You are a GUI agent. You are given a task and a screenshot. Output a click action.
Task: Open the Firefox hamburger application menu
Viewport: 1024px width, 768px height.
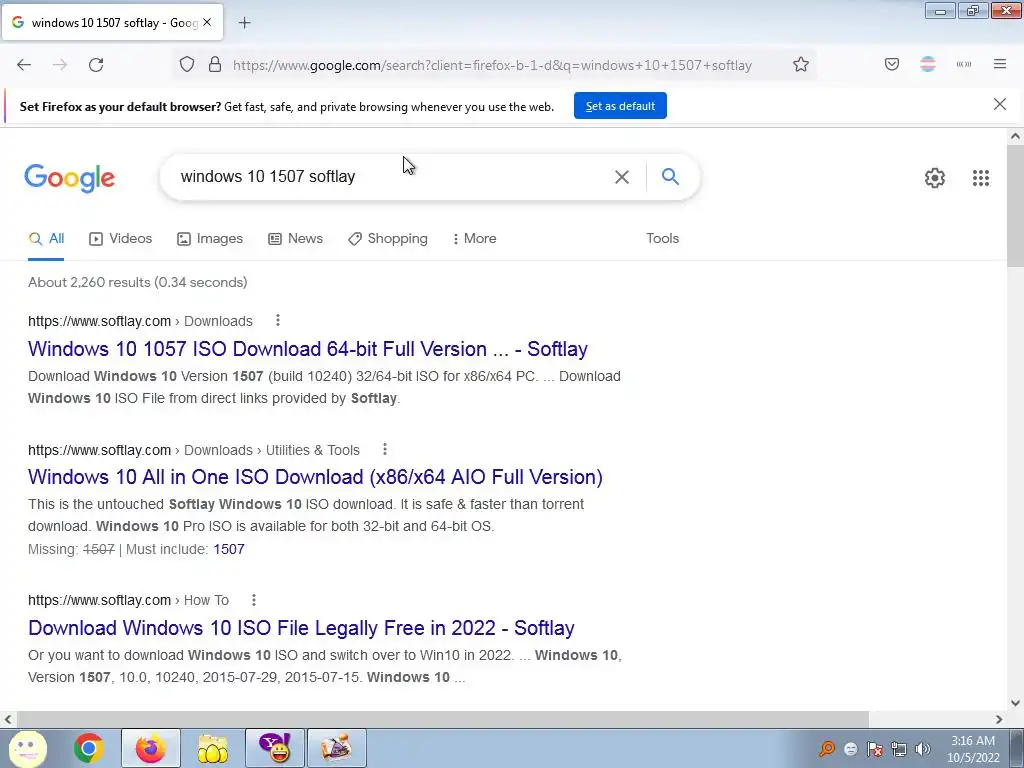click(1000, 64)
